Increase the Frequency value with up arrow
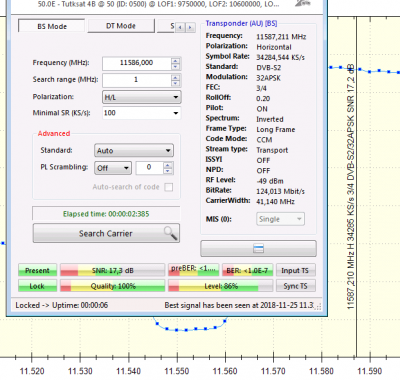Viewport: 400px width, 380px height. (175, 61)
